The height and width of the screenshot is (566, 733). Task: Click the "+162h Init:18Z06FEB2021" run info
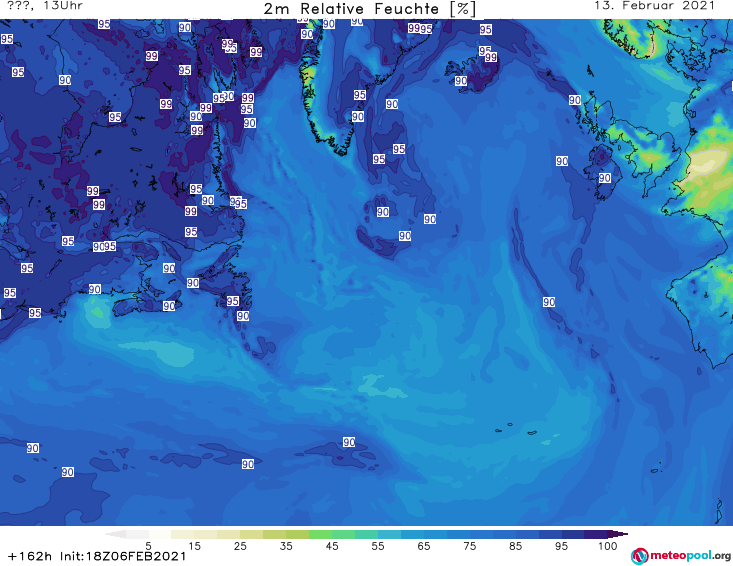pos(97,556)
